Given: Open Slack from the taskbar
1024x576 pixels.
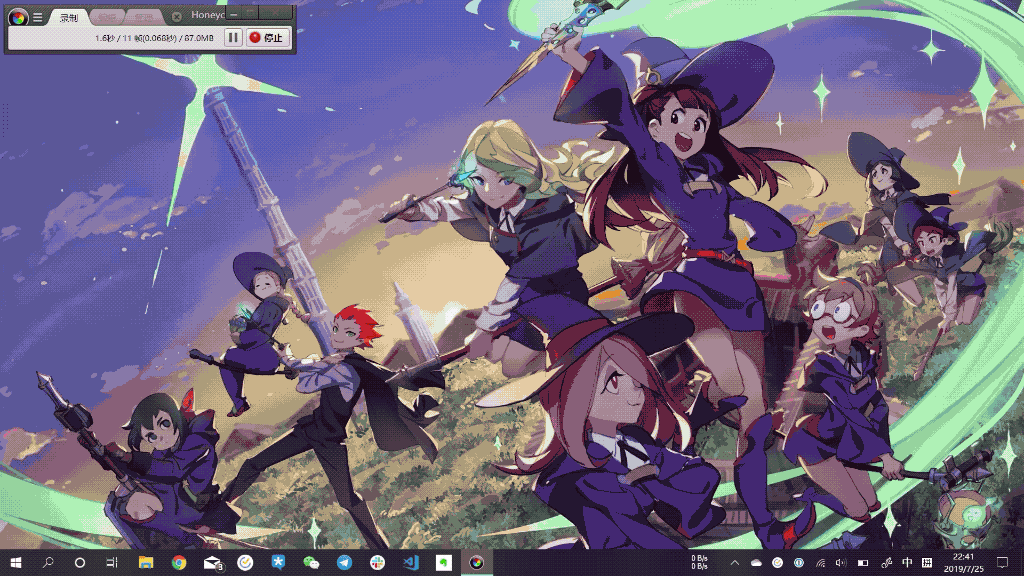Looking at the screenshot, I should [x=377, y=562].
